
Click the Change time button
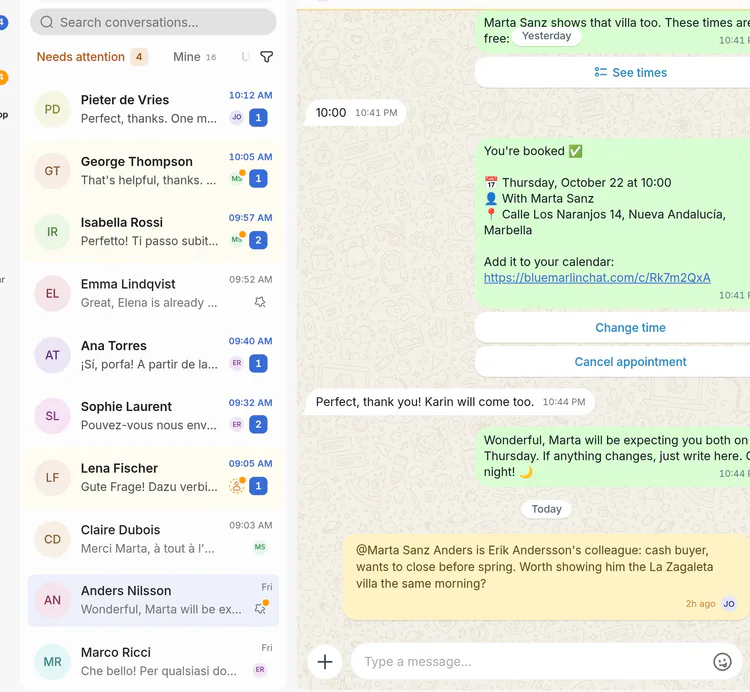pyautogui.click(x=630, y=328)
